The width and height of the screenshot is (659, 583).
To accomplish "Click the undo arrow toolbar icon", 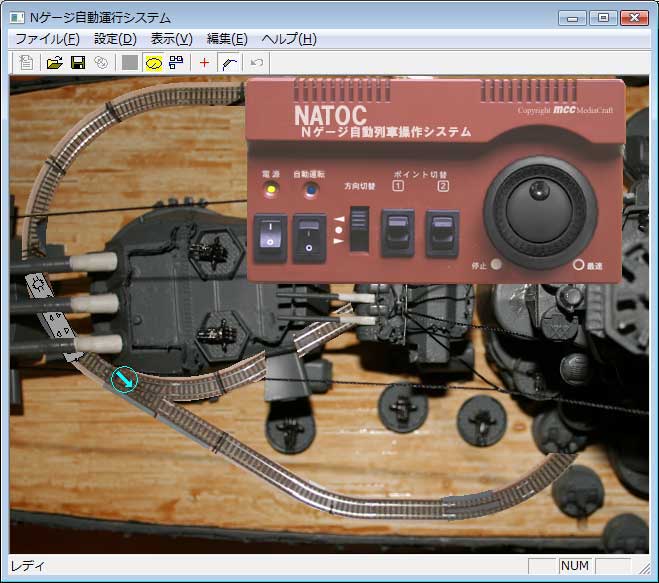I will coord(256,63).
